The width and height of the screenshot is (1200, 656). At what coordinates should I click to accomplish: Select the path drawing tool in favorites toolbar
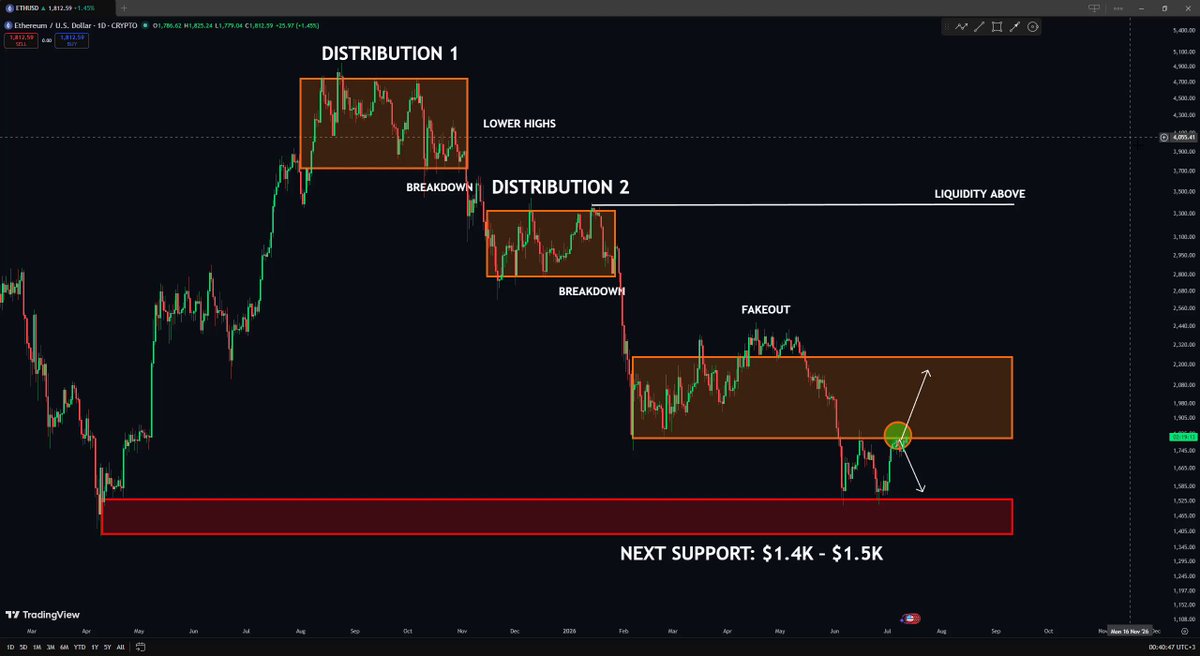[962, 27]
